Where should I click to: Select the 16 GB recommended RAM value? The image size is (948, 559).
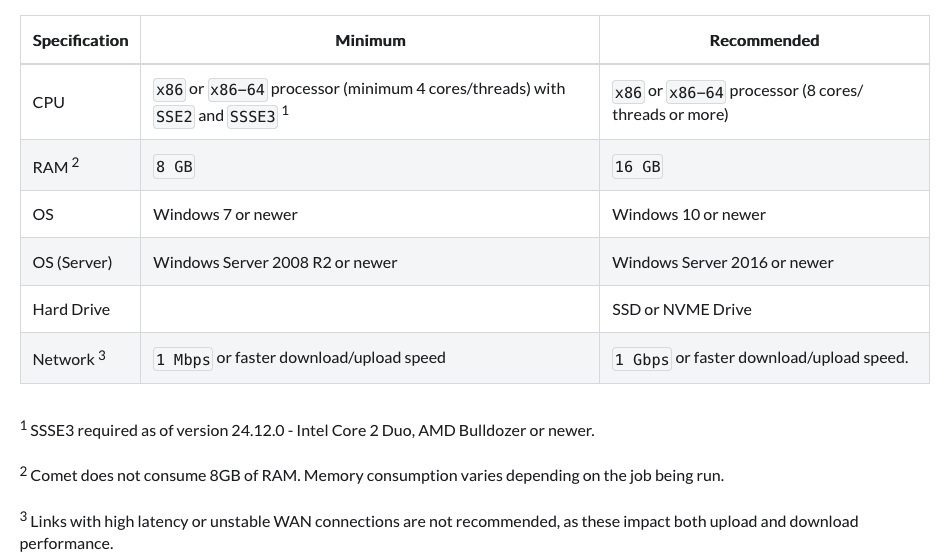(x=637, y=167)
